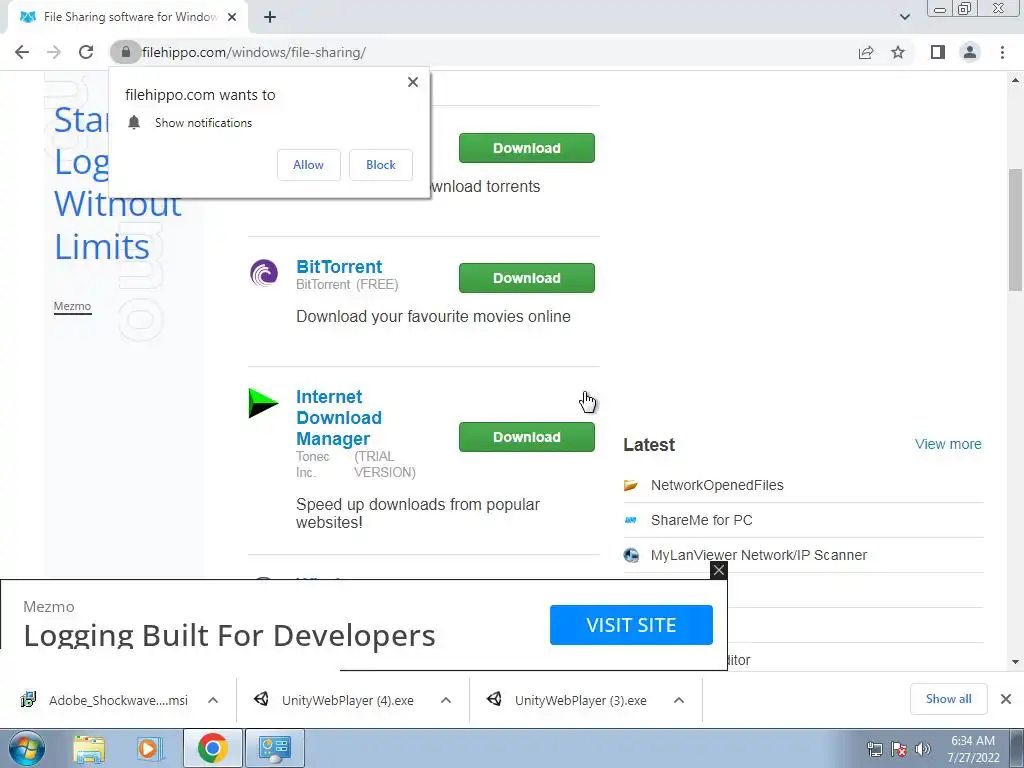Click the ShareMe for PC icon
1024x768 pixels.
pyautogui.click(x=631, y=520)
